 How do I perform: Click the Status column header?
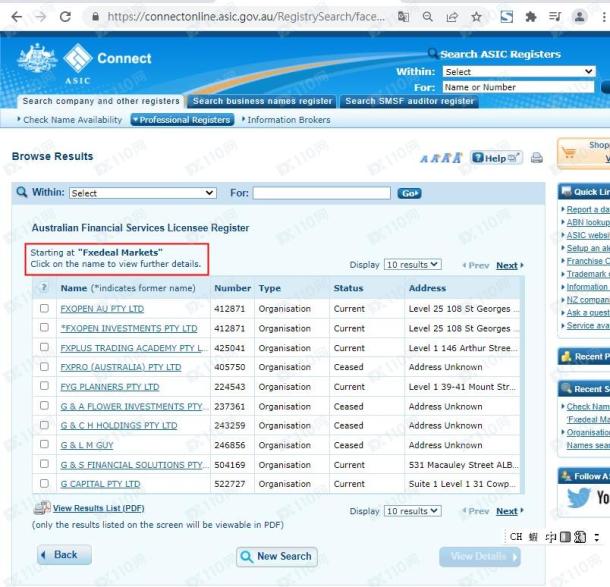pos(348,288)
